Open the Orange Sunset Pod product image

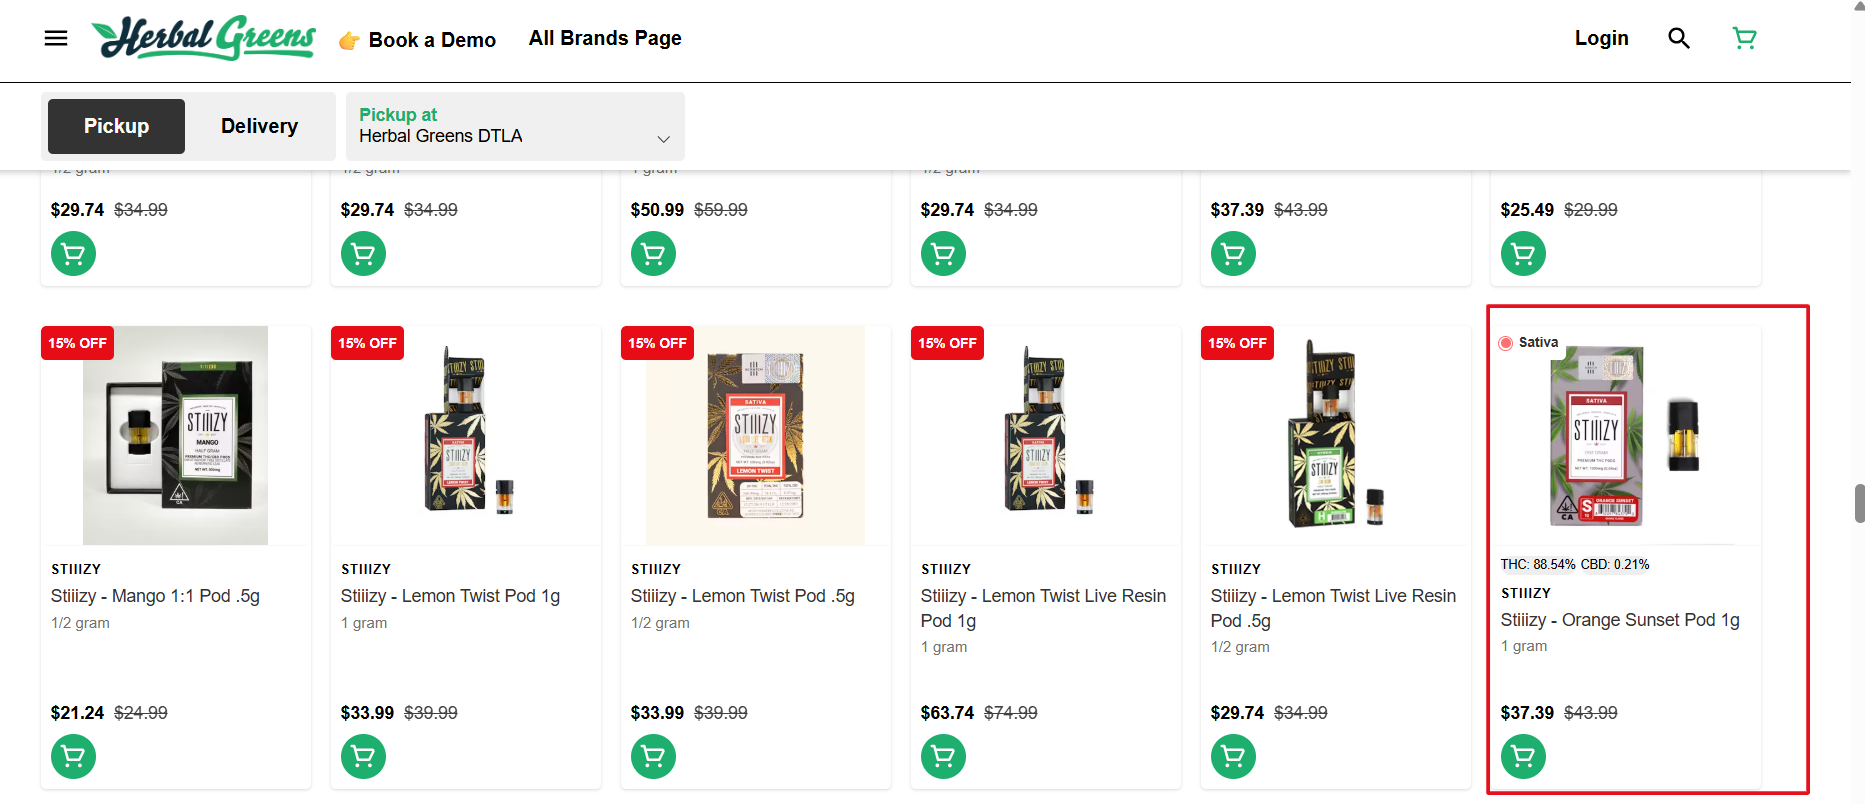1625,436
